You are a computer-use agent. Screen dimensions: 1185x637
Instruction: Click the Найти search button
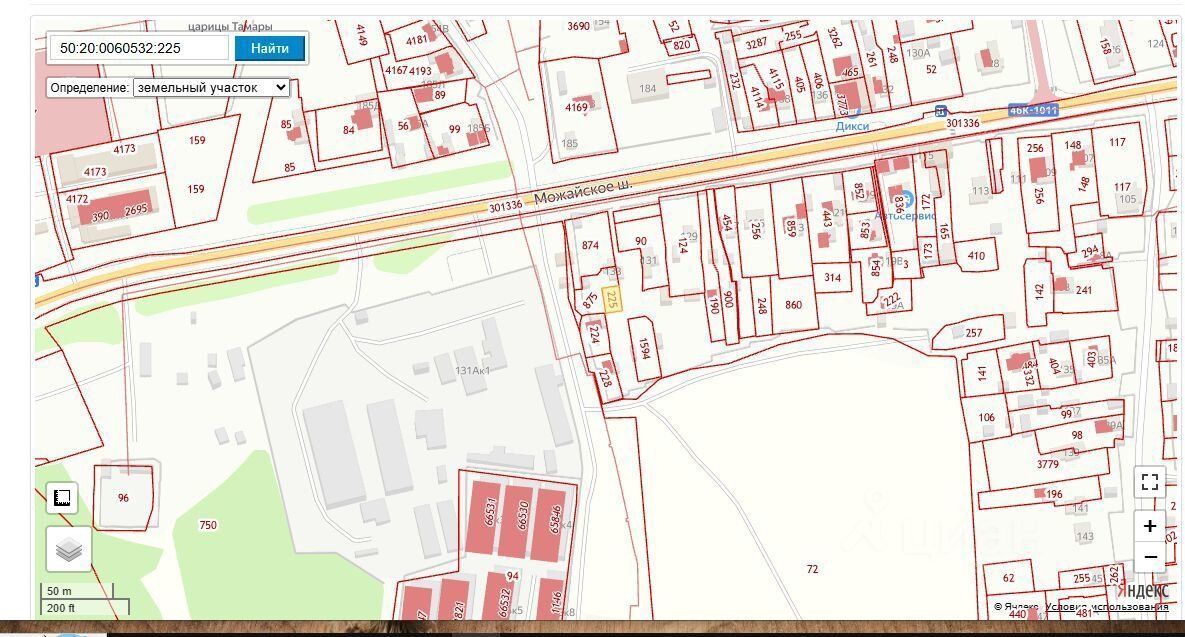click(270, 48)
